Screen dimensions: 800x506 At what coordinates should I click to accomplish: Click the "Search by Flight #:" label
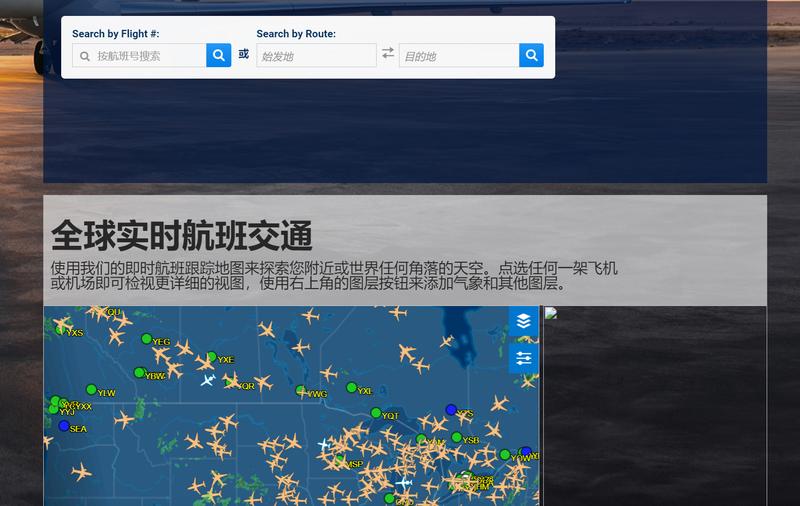(116, 34)
